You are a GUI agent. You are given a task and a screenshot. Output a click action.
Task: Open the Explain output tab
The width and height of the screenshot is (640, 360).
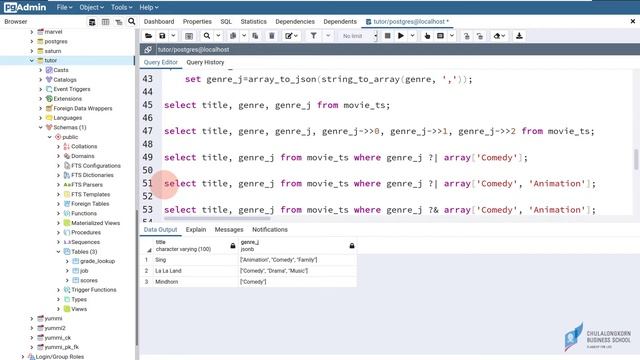(196, 230)
